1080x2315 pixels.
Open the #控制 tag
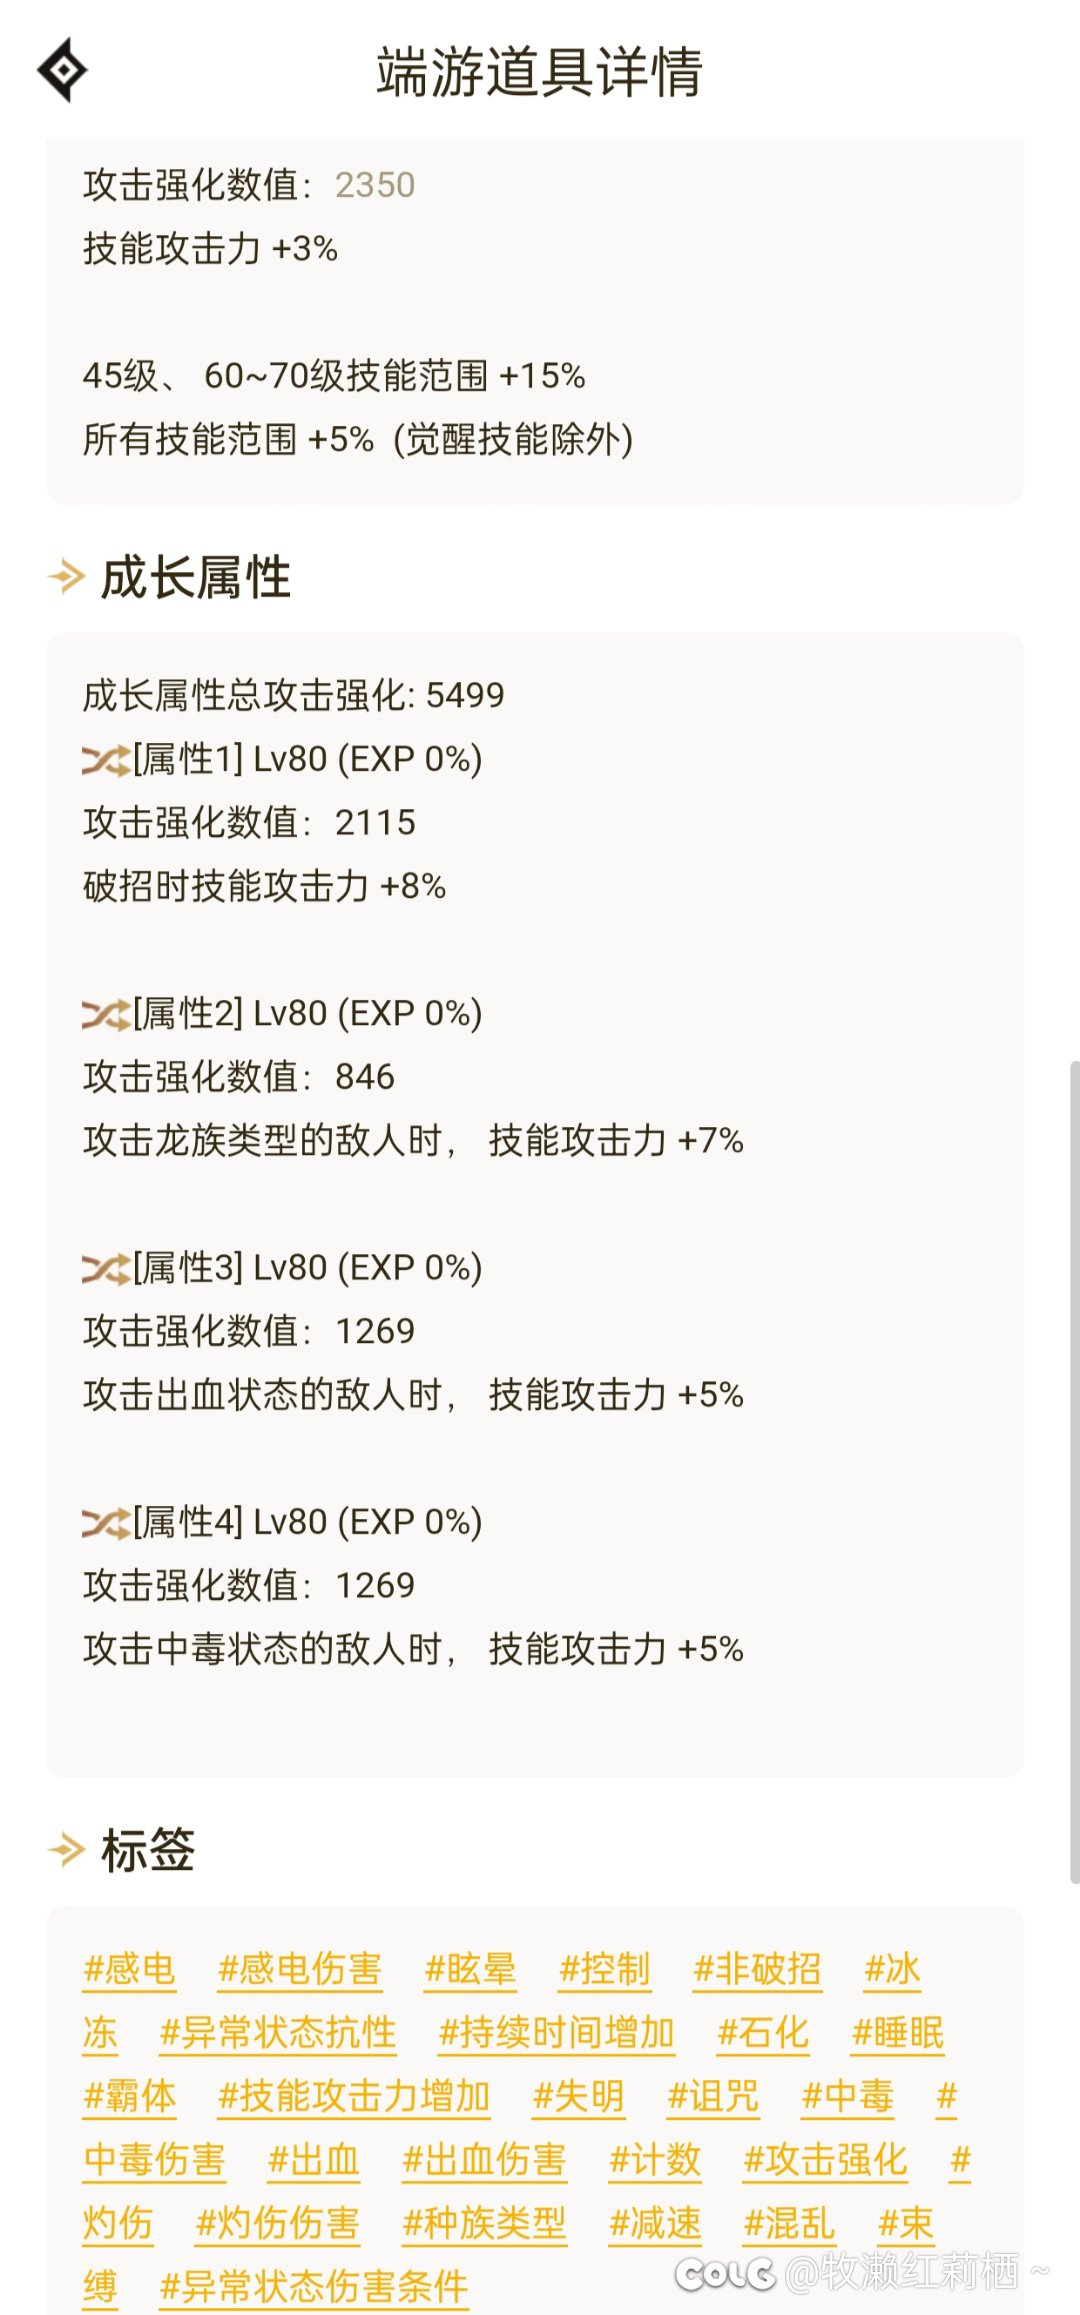coord(605,1969)
